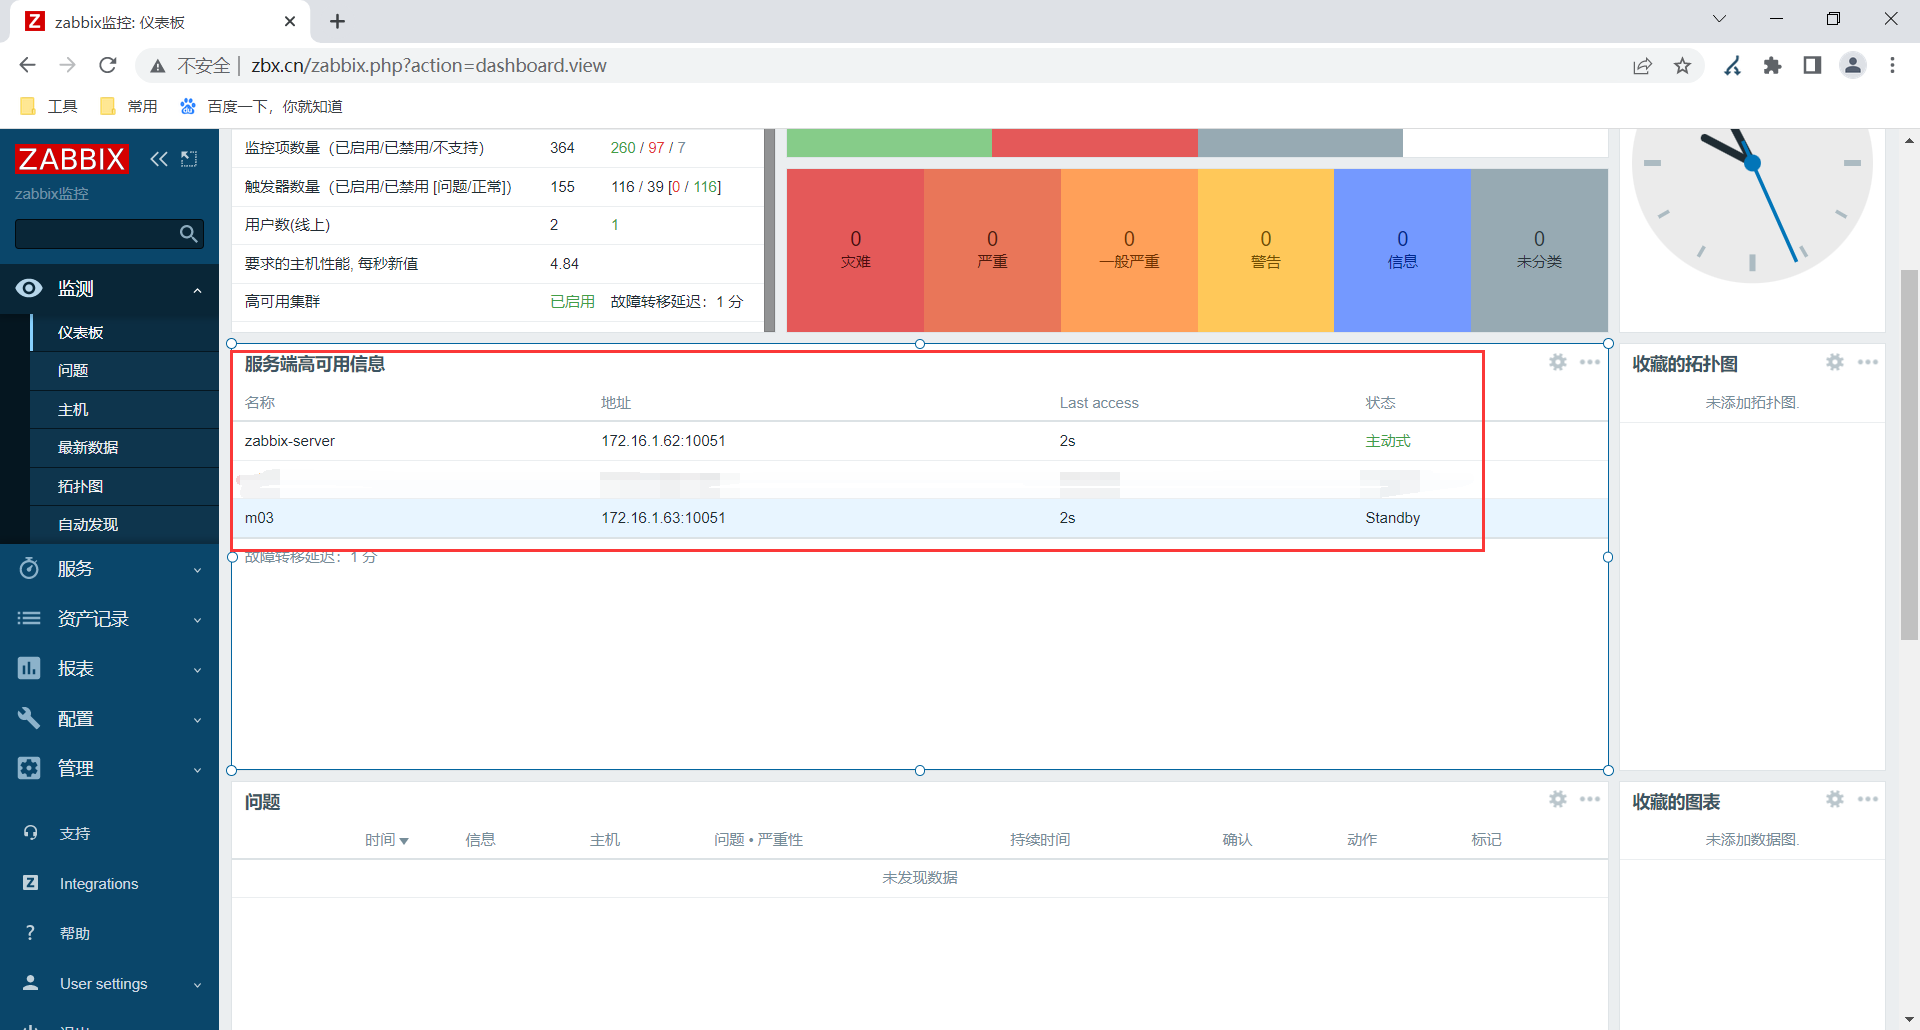1920x1030 pixels.
Task: Open the Integrations link
Action: pyautogui.click(x=99, y=884)
